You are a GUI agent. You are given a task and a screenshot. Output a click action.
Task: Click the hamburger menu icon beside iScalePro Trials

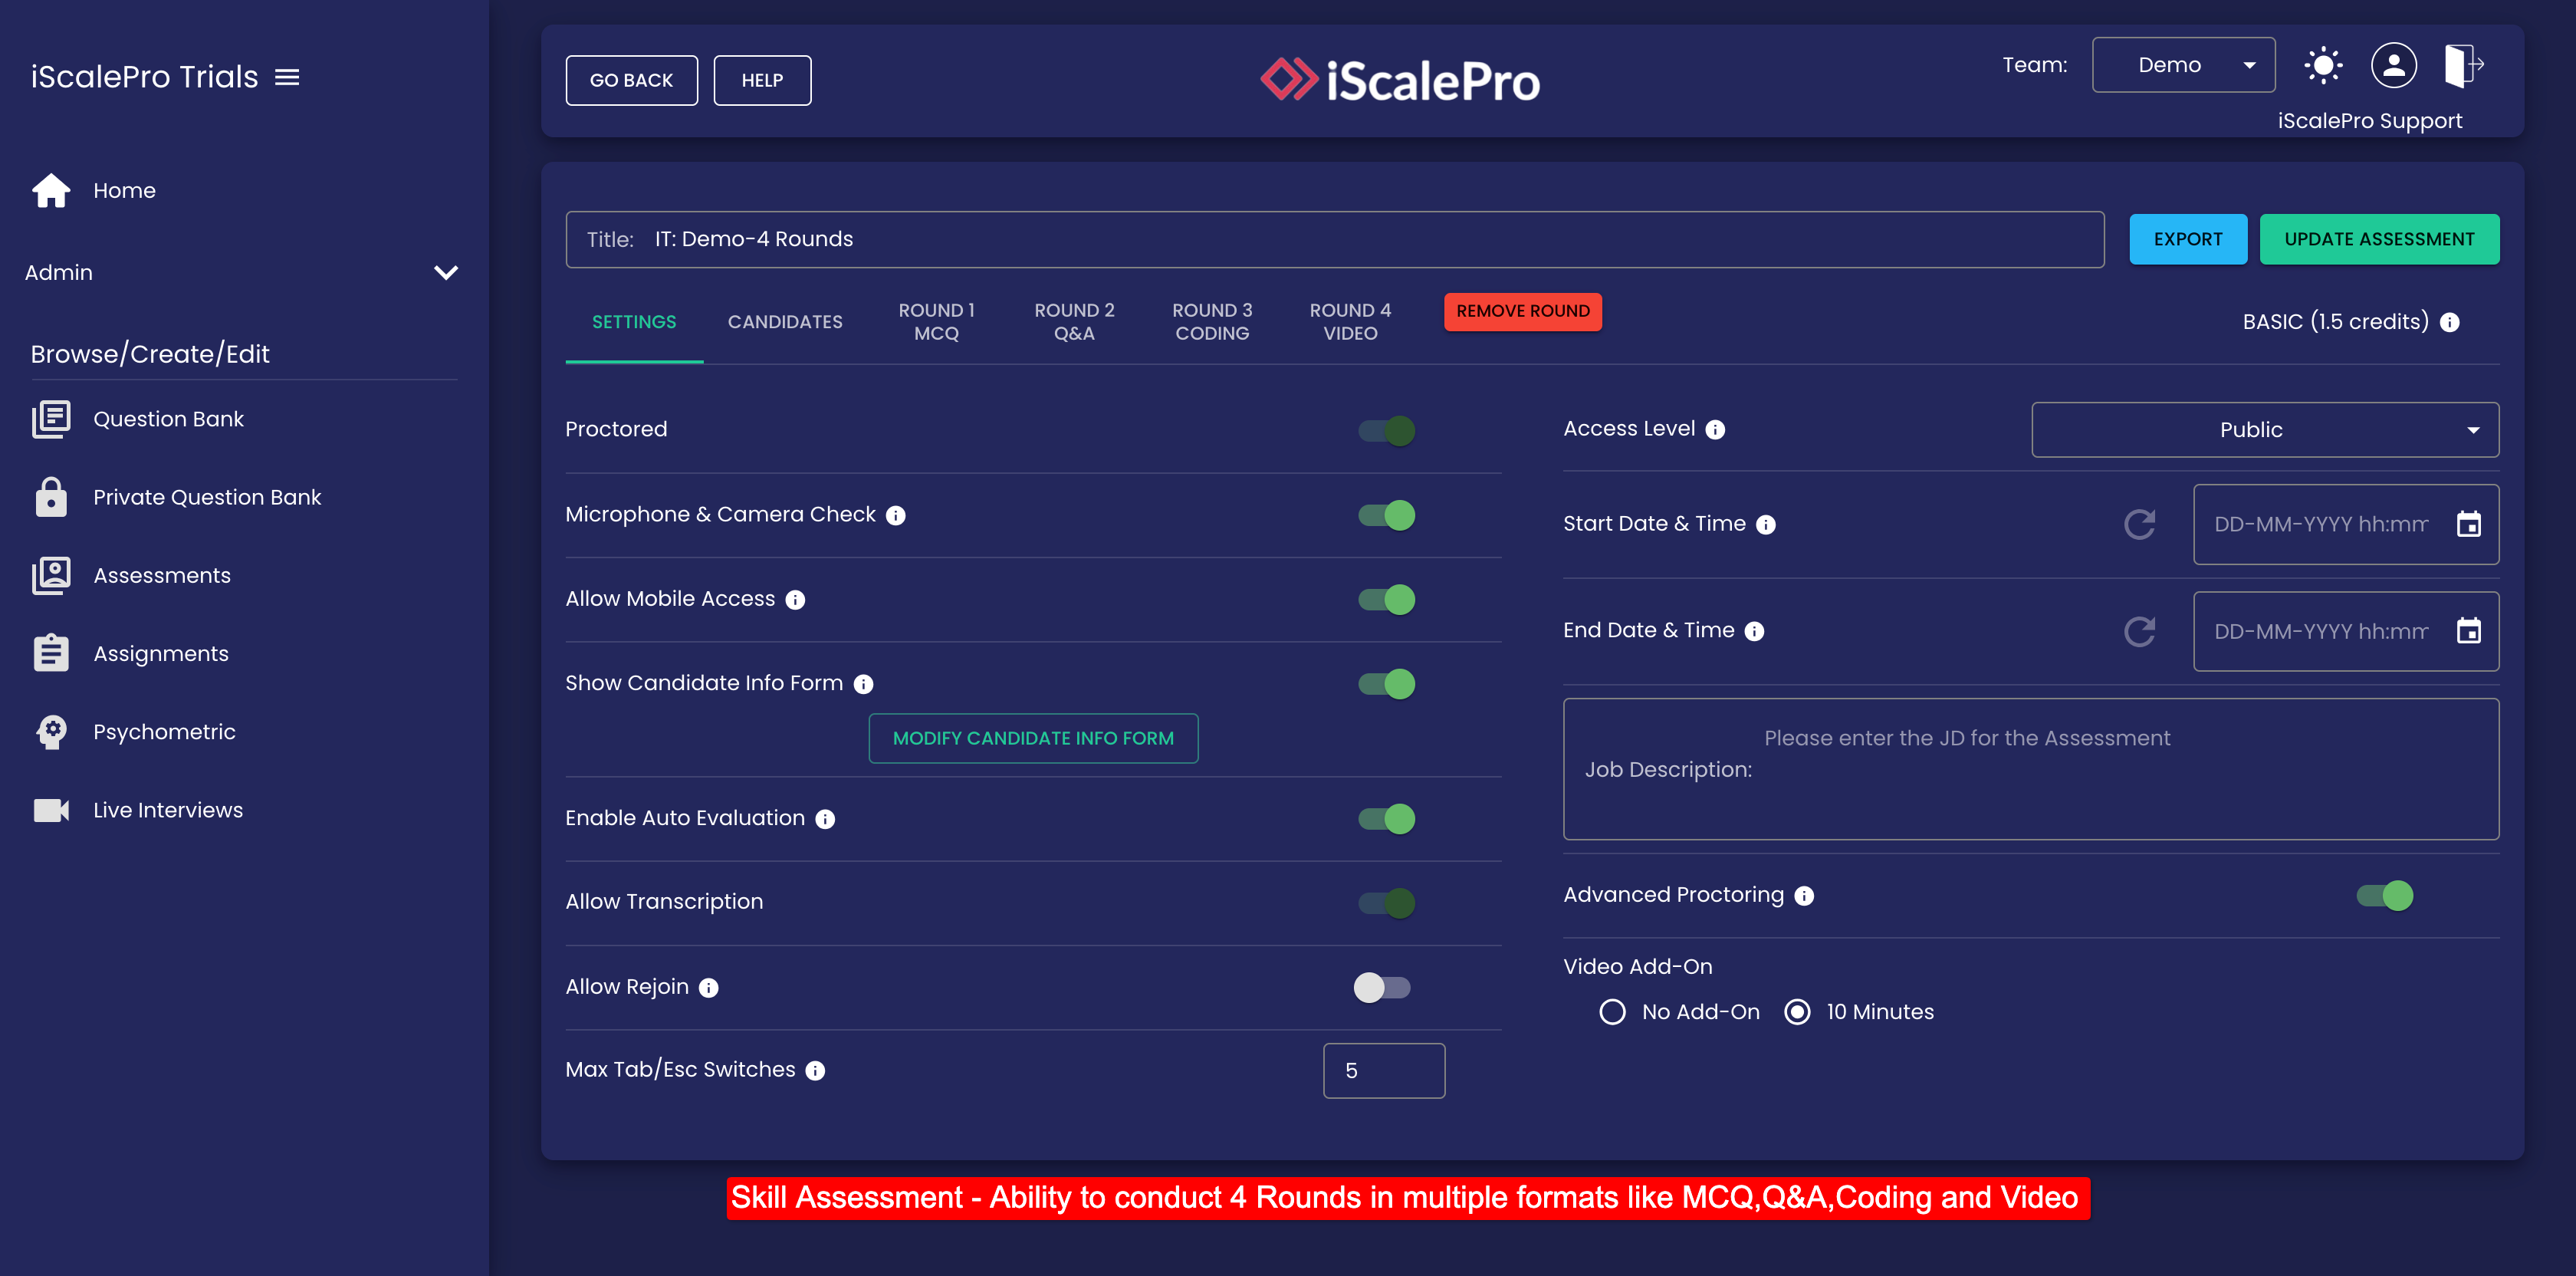(287, 77)
